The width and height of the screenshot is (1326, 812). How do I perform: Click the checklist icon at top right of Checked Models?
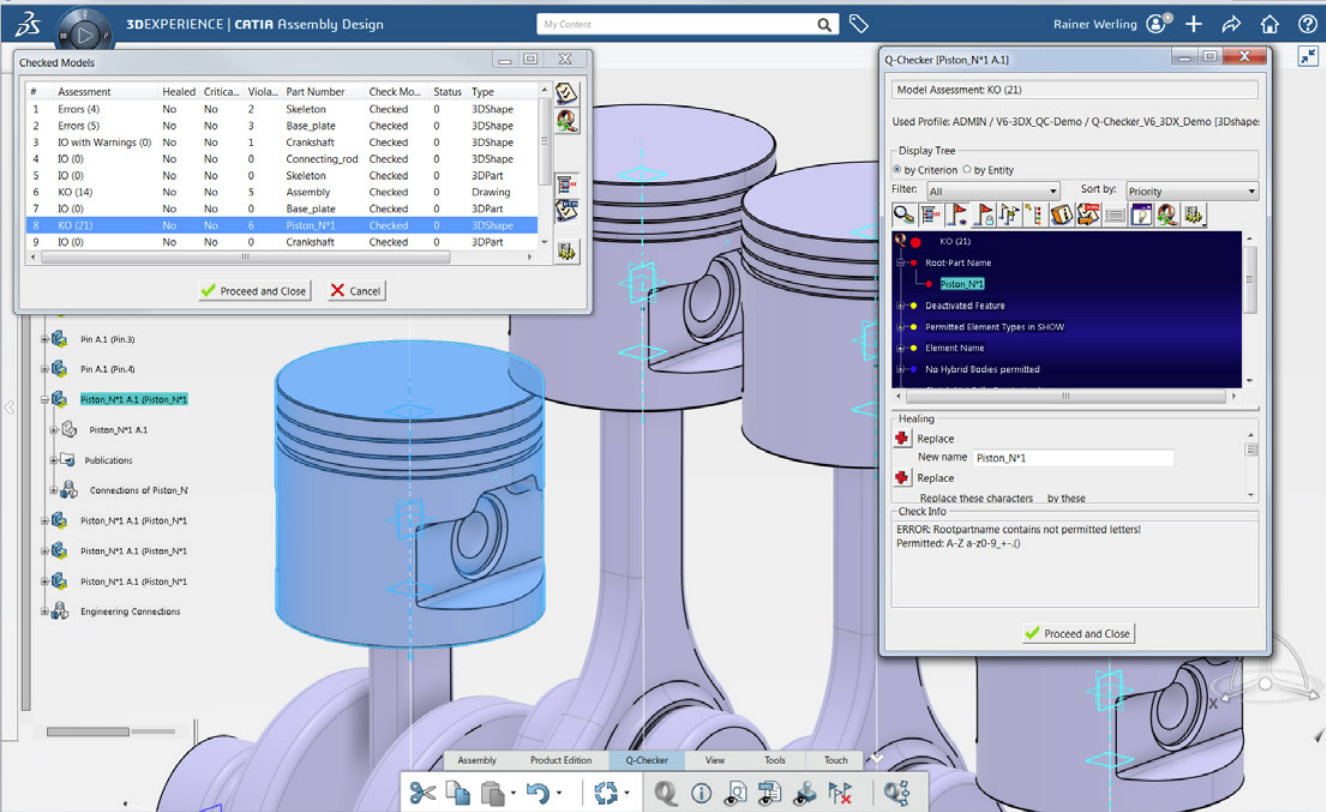pos(567,93)
